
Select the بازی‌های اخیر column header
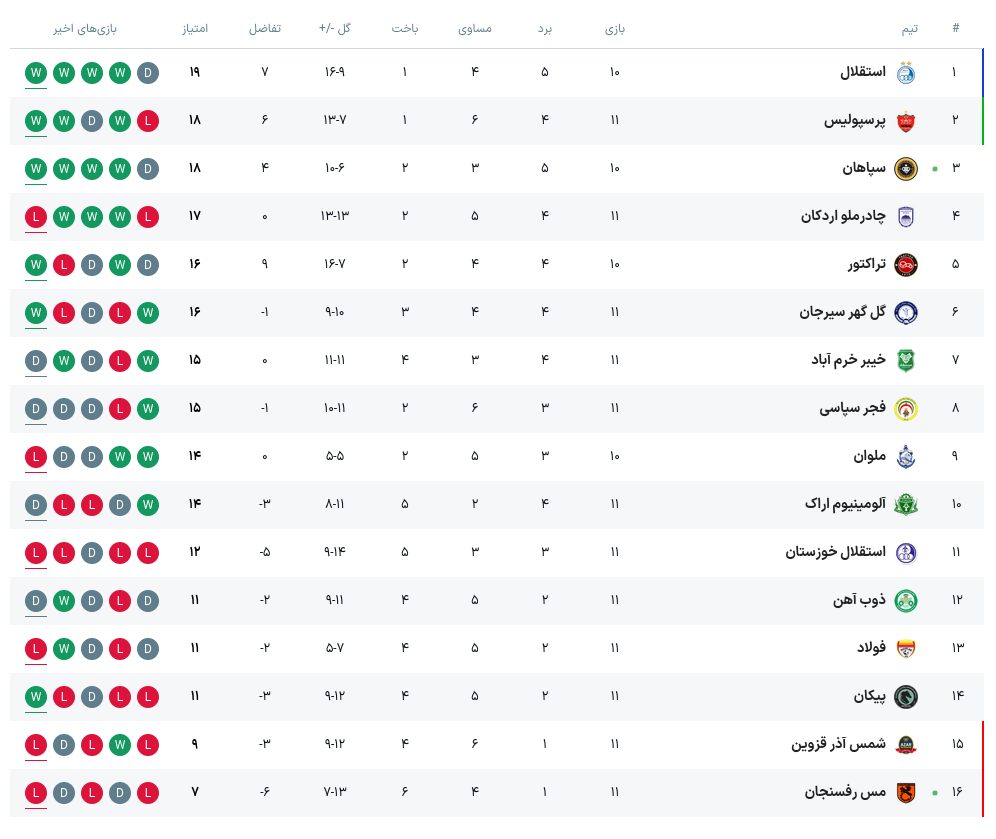click(85, 28)
